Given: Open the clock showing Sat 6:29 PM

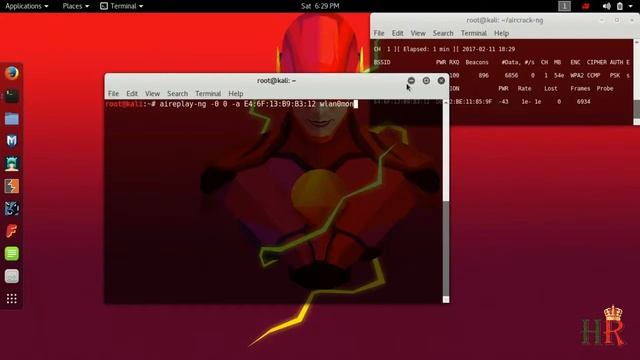Looking at the screenshot, I should click(320, 6).
